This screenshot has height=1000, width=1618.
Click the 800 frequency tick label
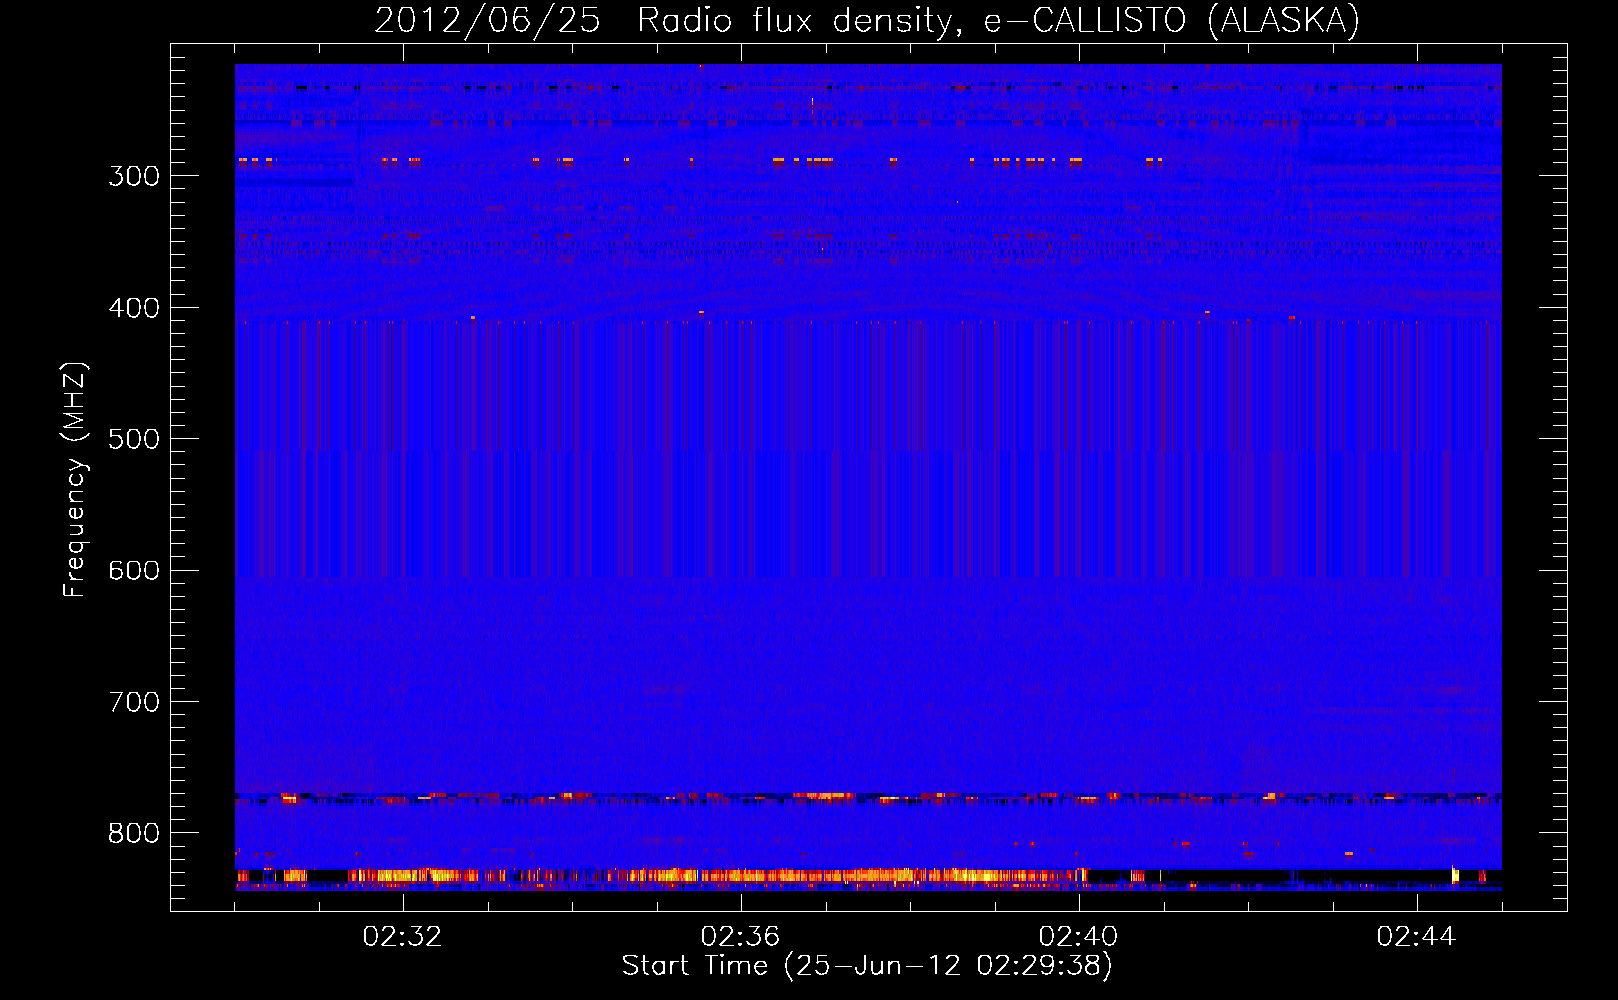pos(134,834)
